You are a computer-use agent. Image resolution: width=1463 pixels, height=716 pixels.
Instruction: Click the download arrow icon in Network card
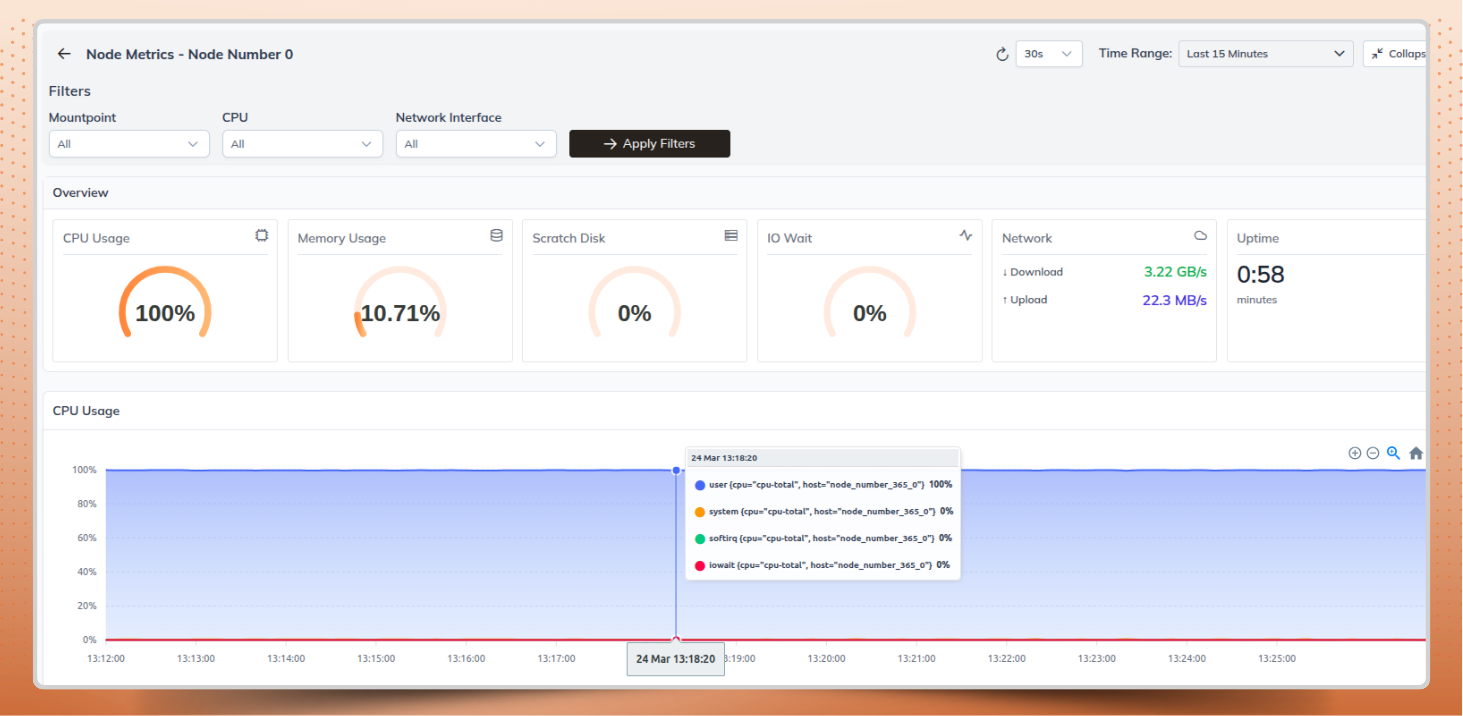[x=1005, y=271]
